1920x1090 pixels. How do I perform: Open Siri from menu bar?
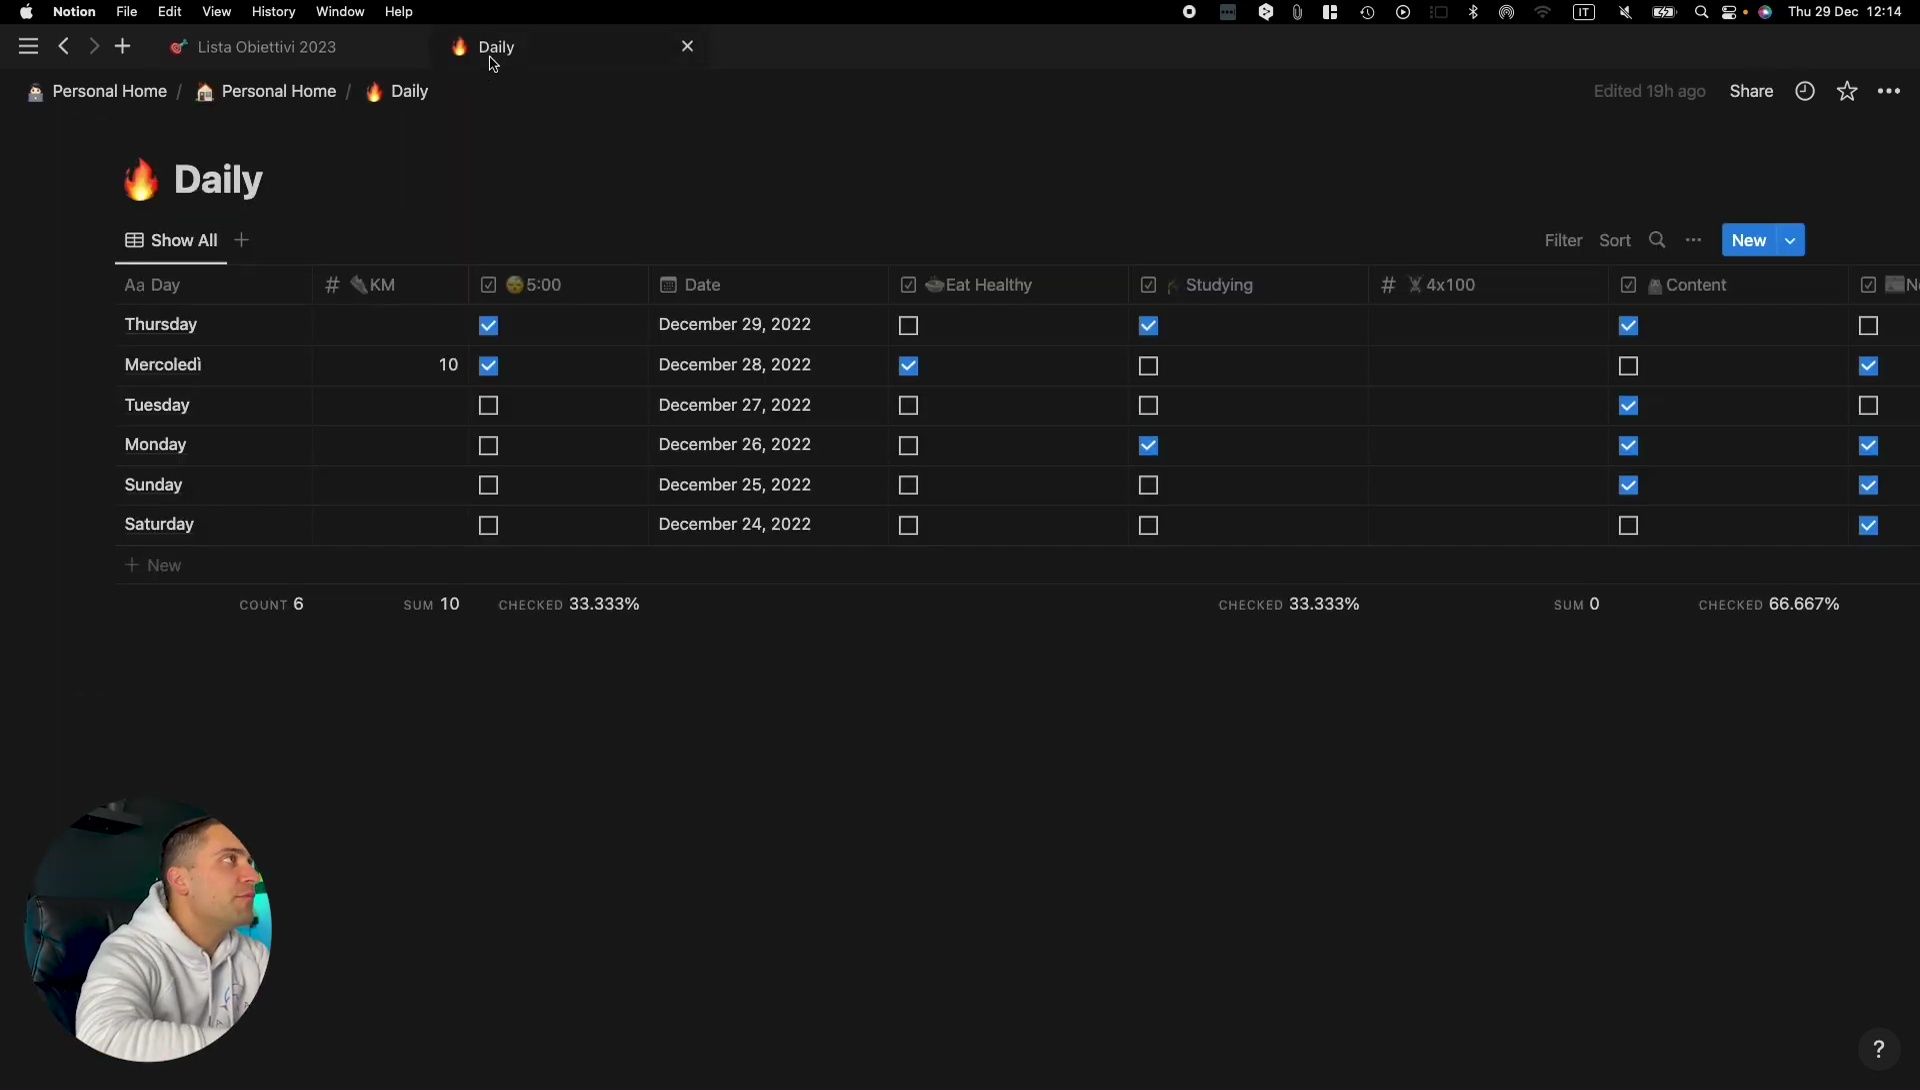click(1766, 12)
